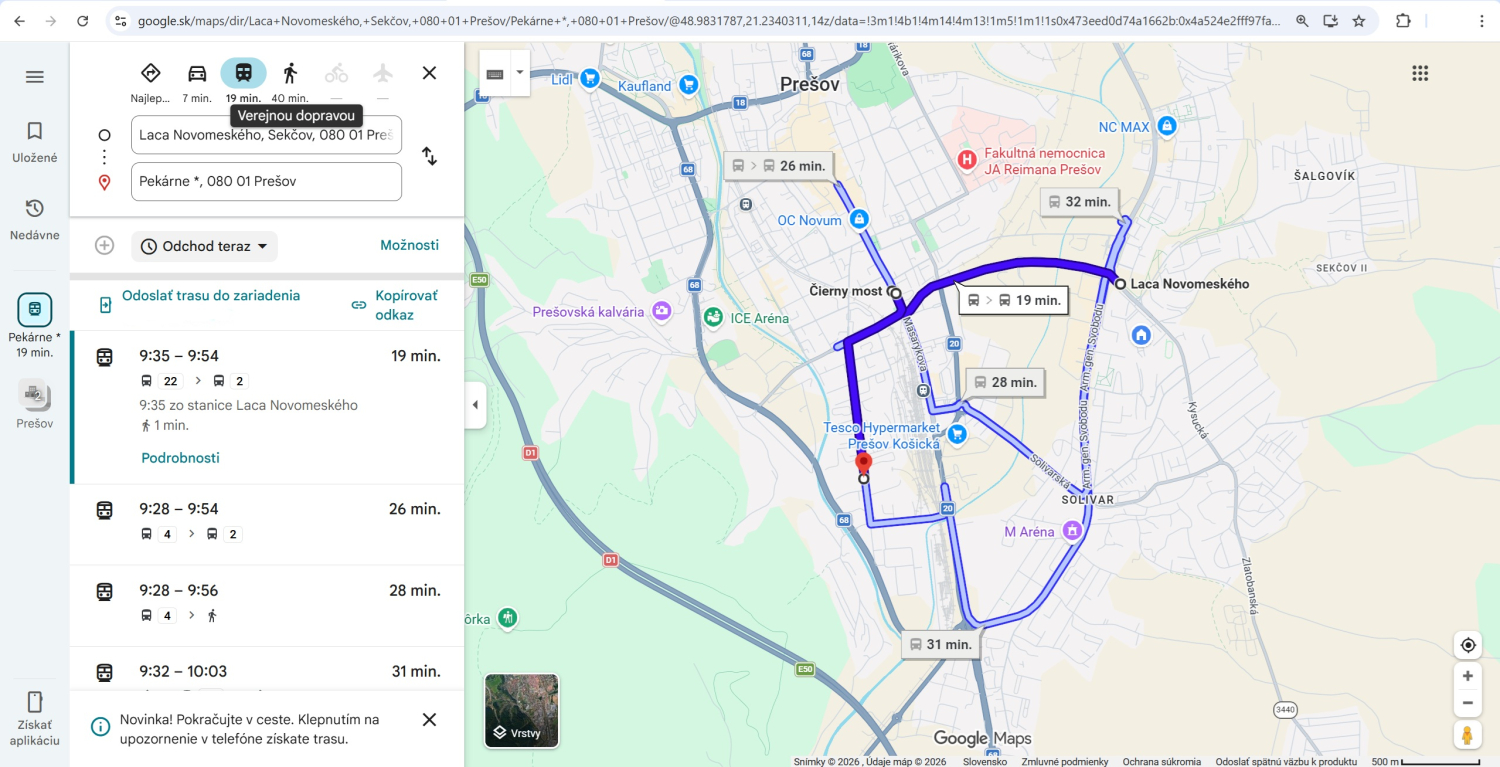
Task: Select the driving travel mode icon
Action: pyautogui.click(x=197, y=73)
